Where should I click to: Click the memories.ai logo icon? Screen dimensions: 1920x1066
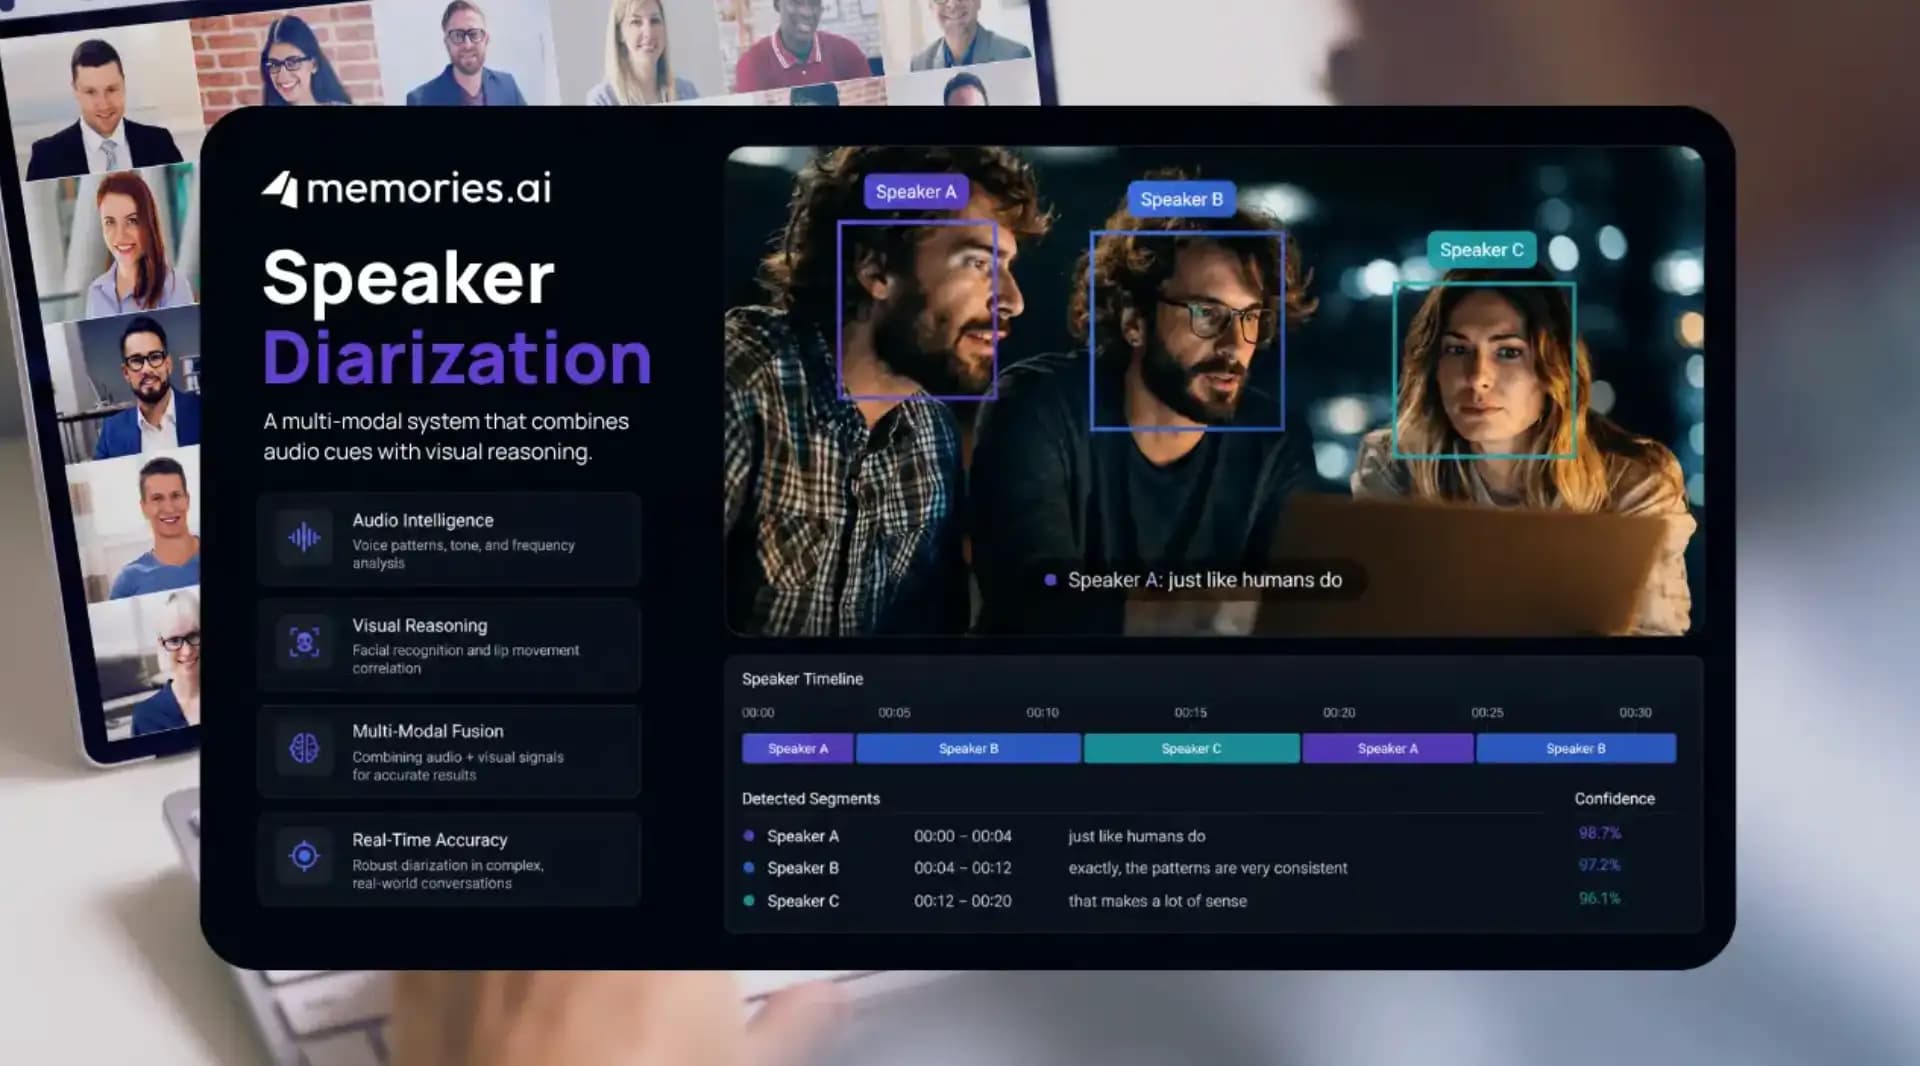tap(281, 189)
